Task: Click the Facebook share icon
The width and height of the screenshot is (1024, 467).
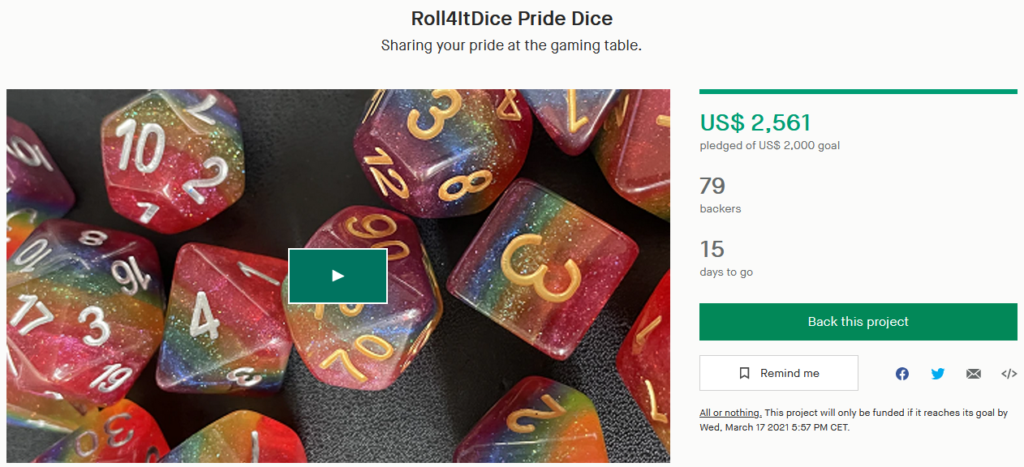Action: 902,374
